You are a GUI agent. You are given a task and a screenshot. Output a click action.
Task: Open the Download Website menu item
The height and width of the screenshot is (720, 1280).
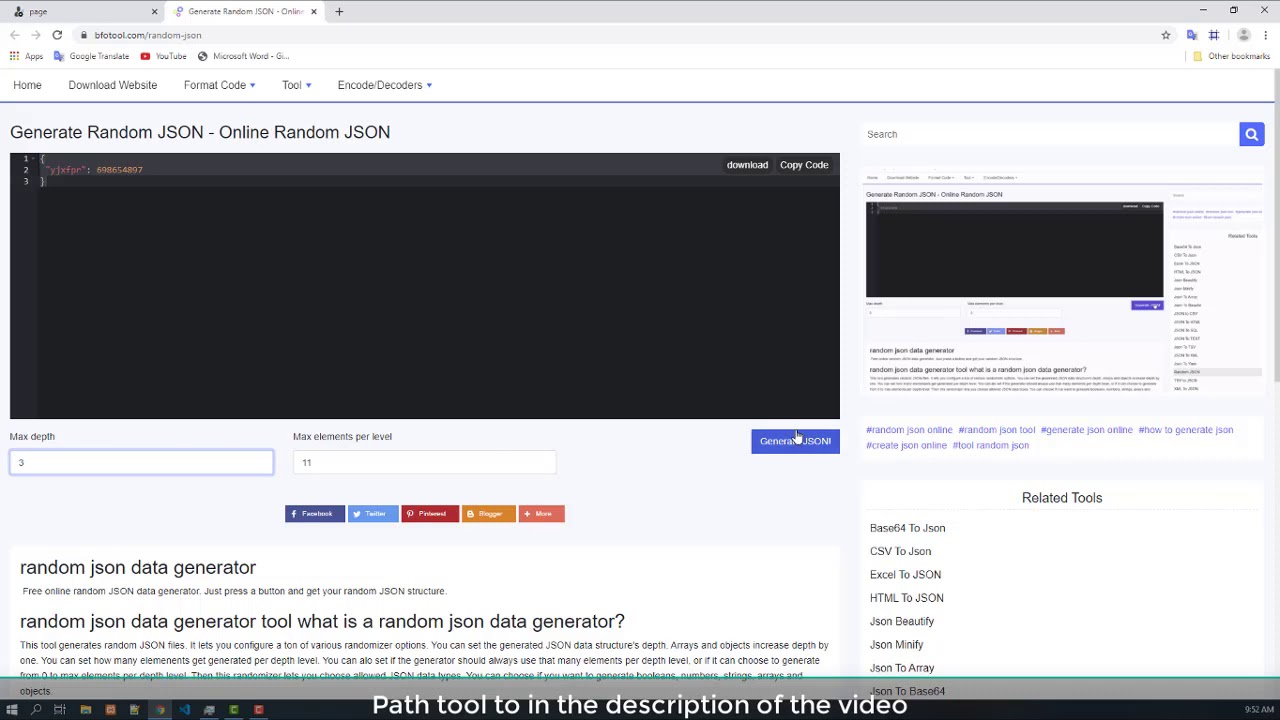(x=113, y=85)
